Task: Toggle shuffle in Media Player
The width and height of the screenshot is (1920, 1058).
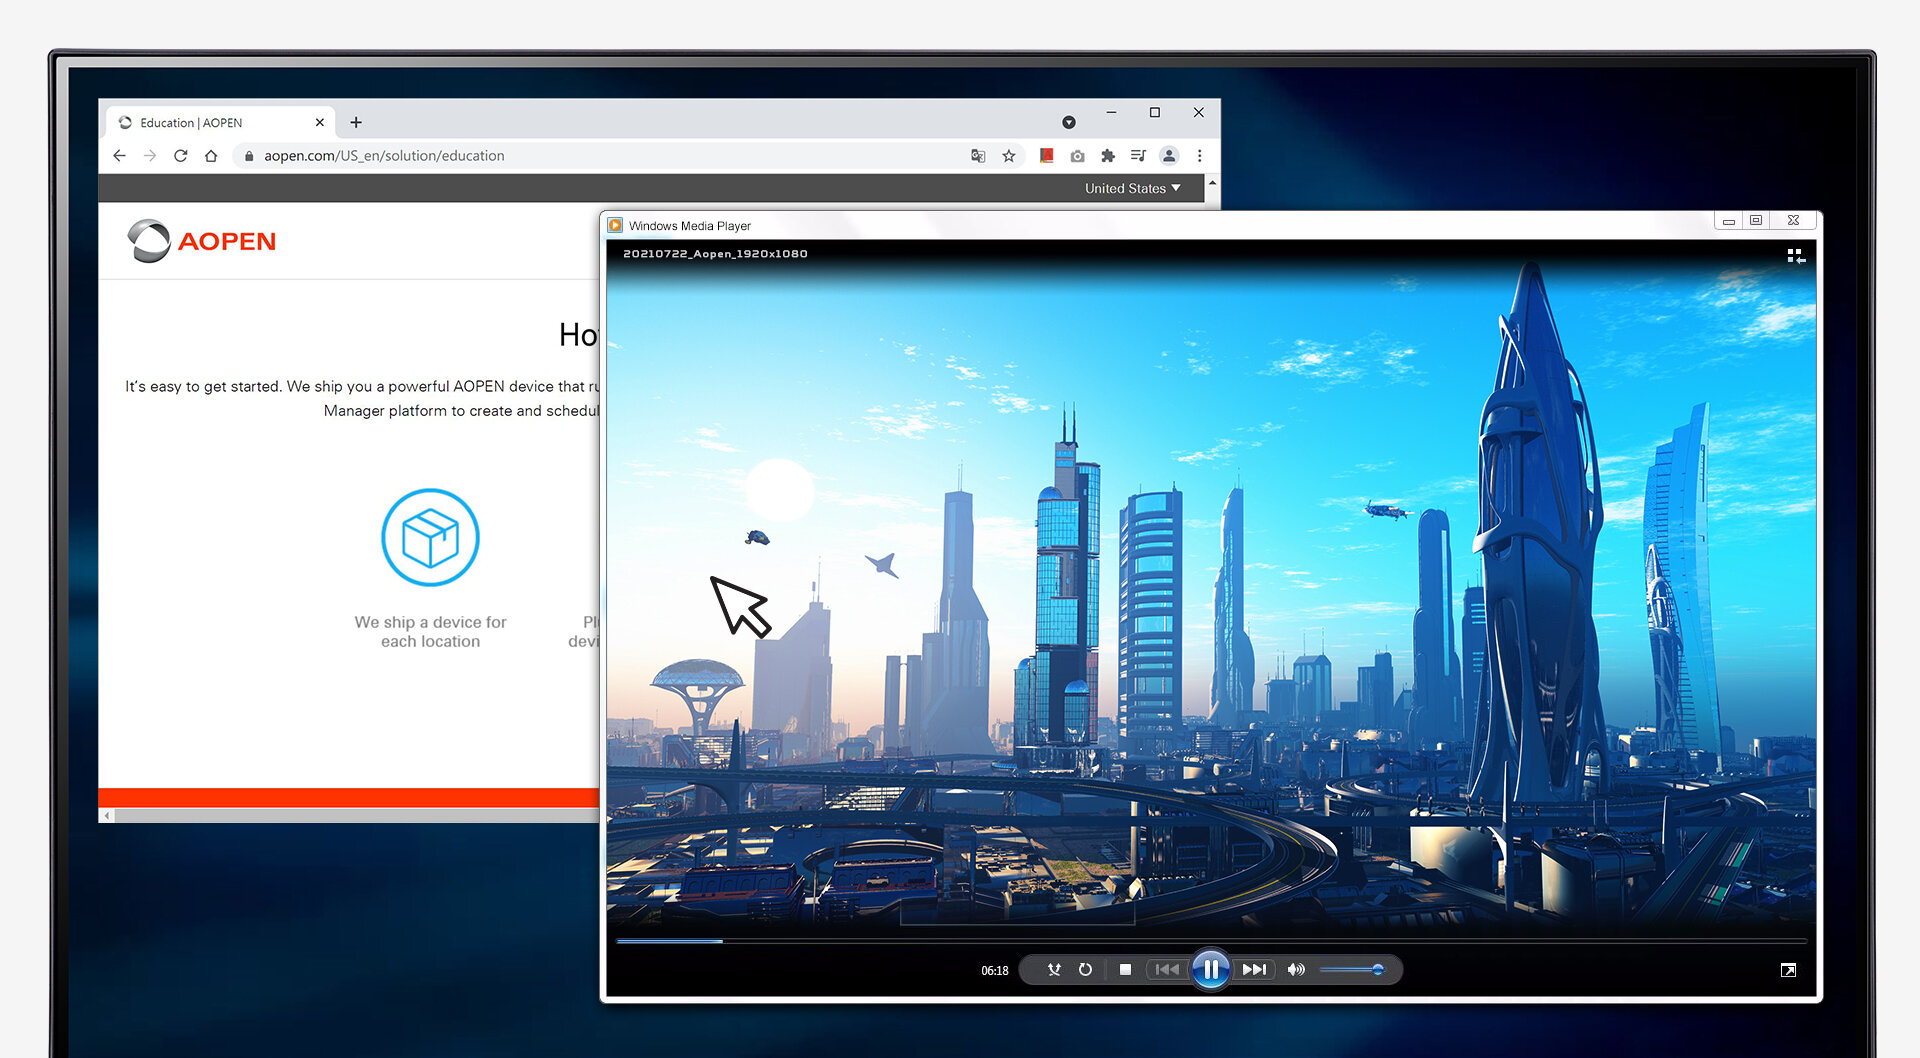Action: [1054, 970]
